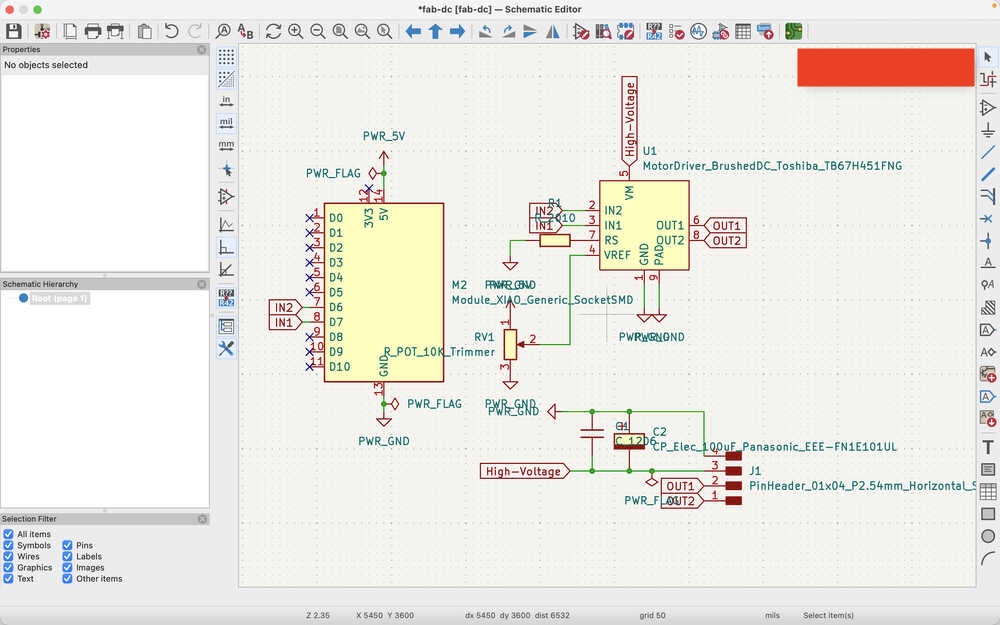Disable the Pins selection filter
Screen dimensions: 1000x625
point(67,546)
